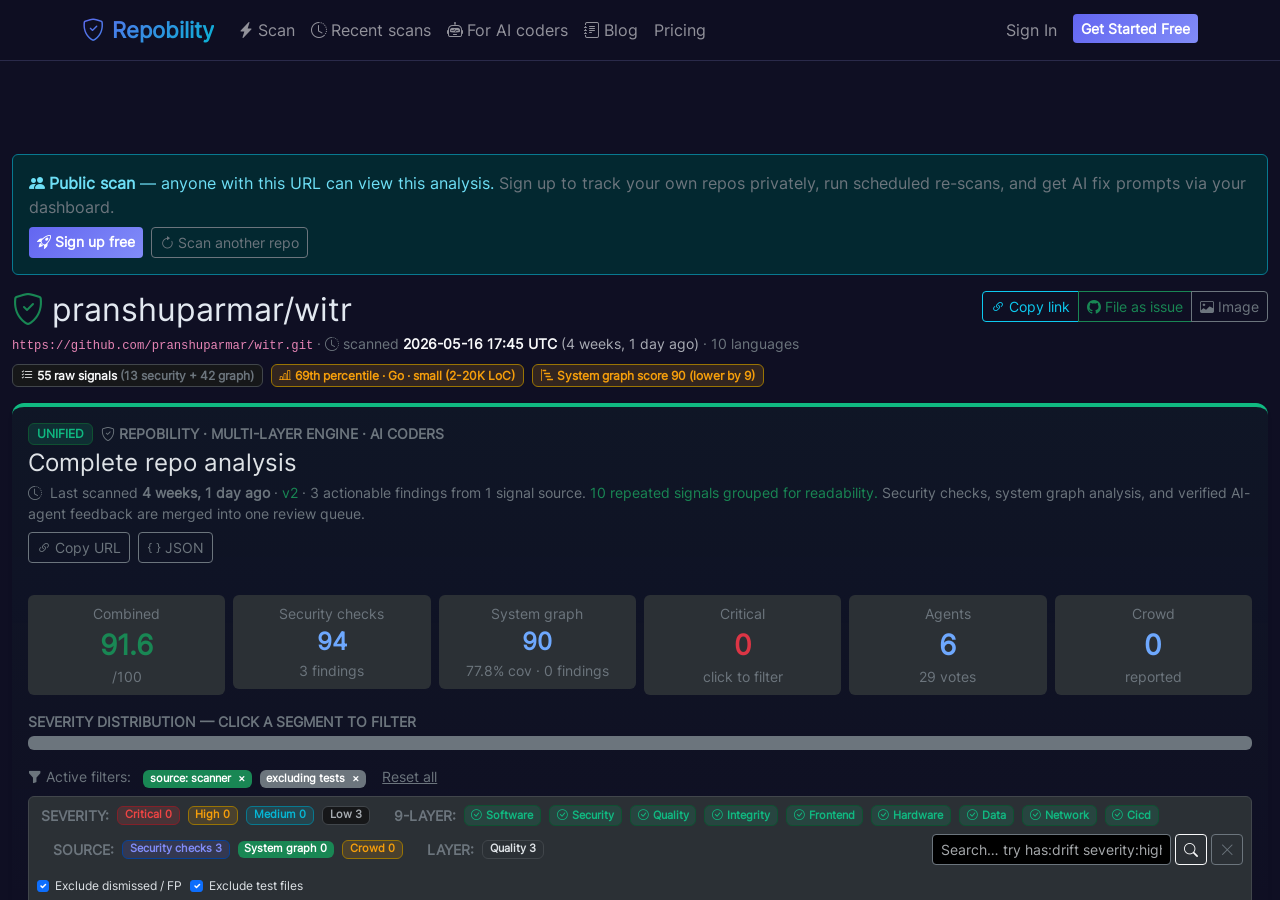
Task: Copy the scan link
Action: click(1030, 307)
